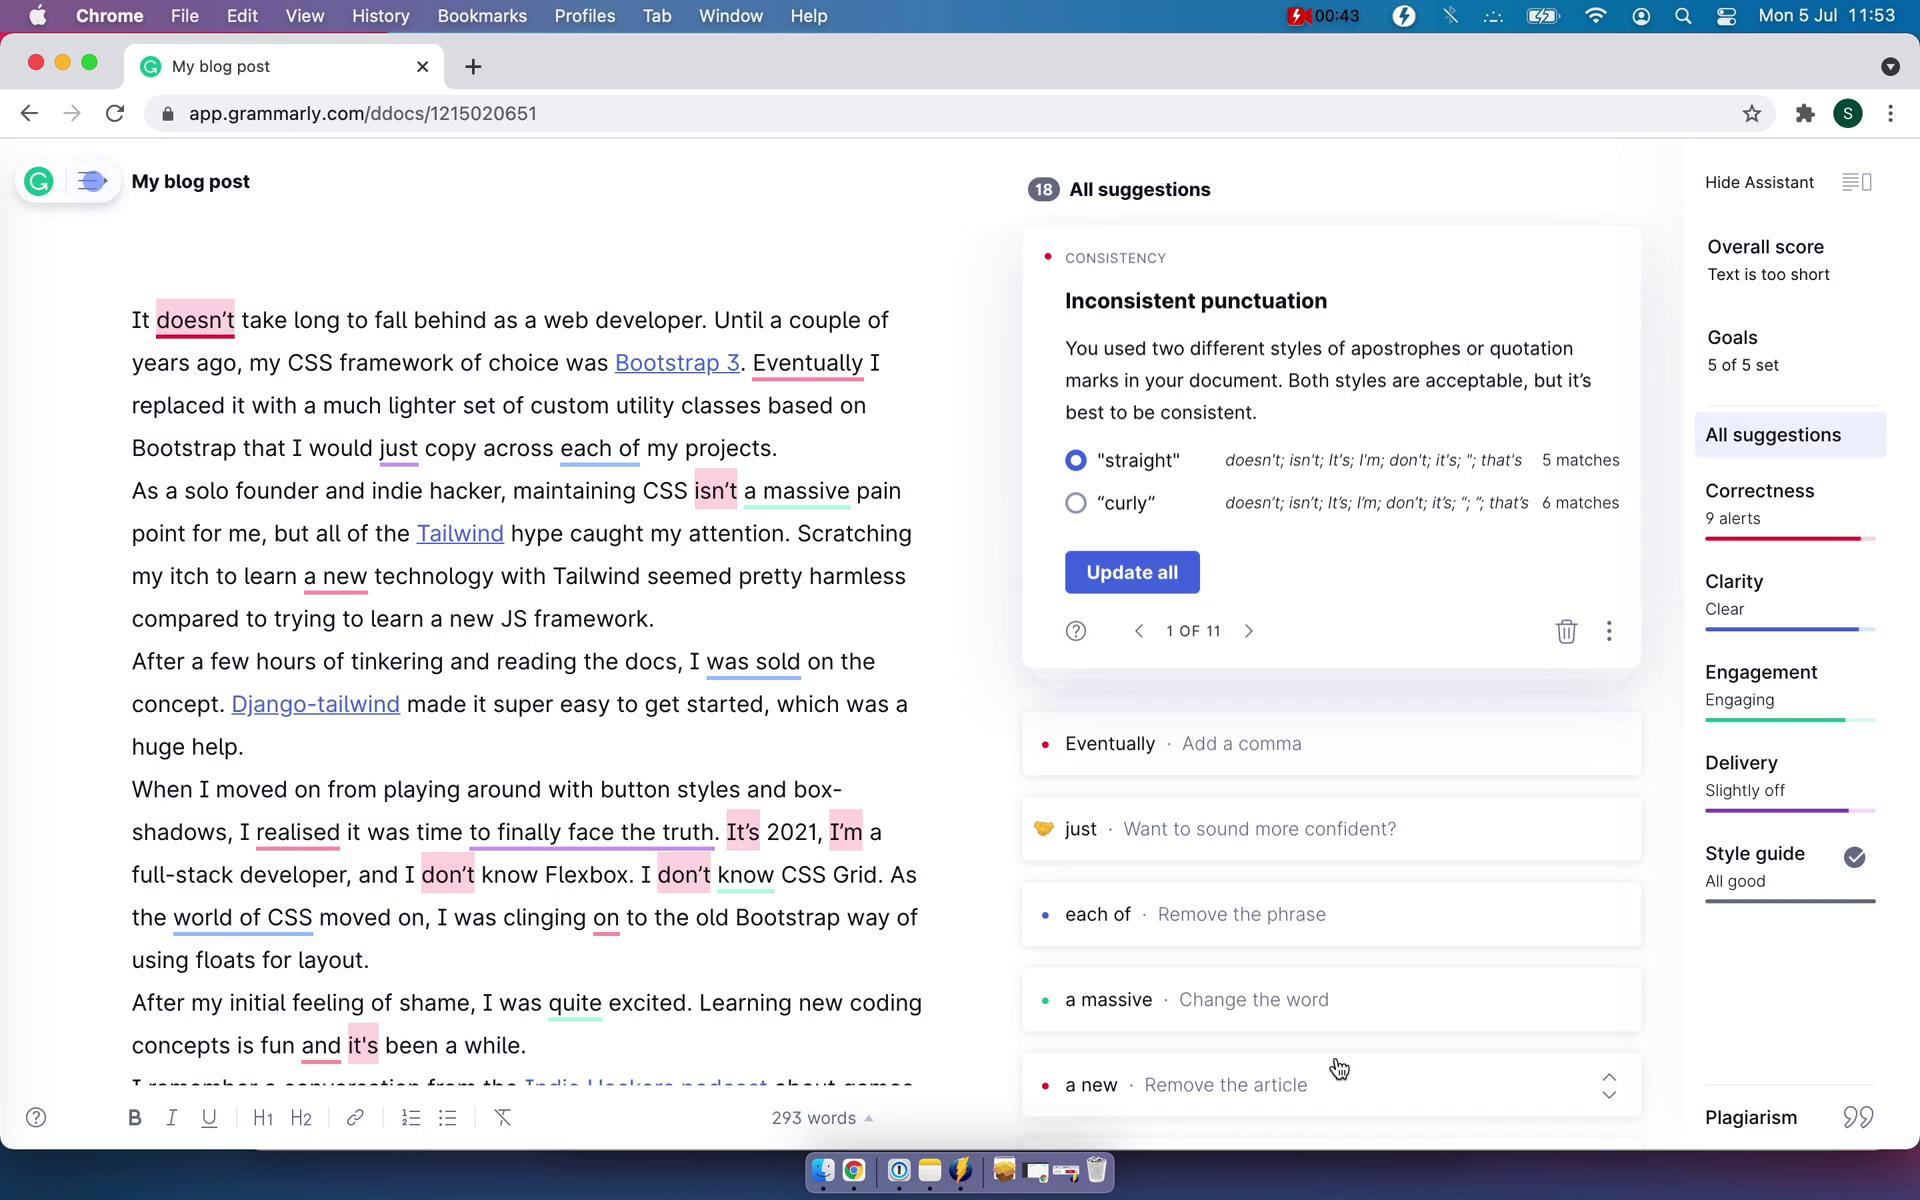Viewport: 1920px width, 1200px height.
Task: Click the underlined word 'realised' in the text
Action: click(x=298, y=832)
